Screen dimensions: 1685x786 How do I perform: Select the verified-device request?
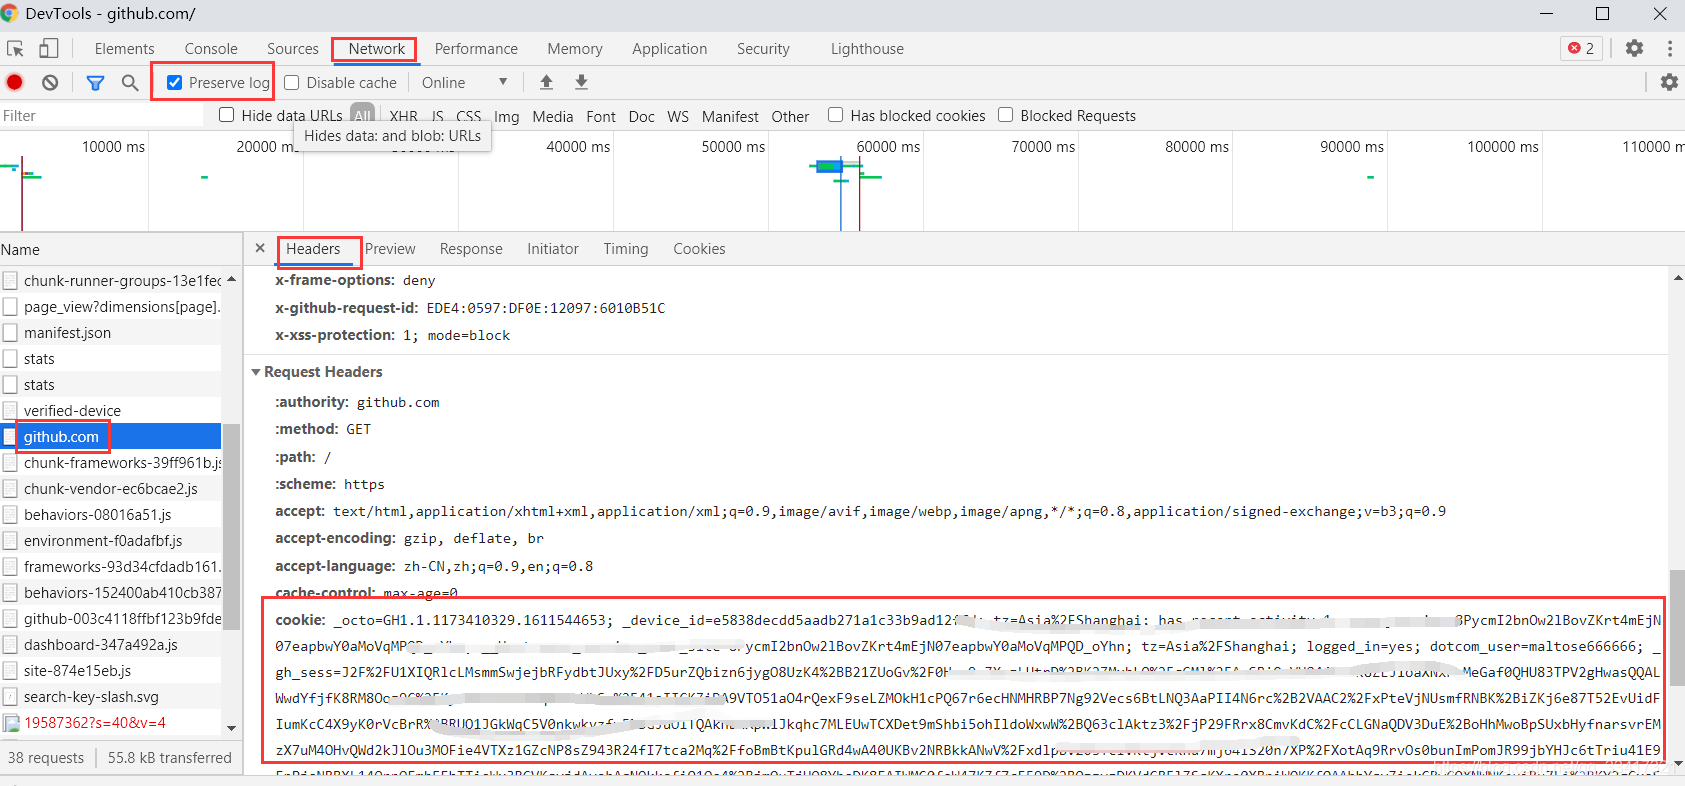(x=110, y=410)
